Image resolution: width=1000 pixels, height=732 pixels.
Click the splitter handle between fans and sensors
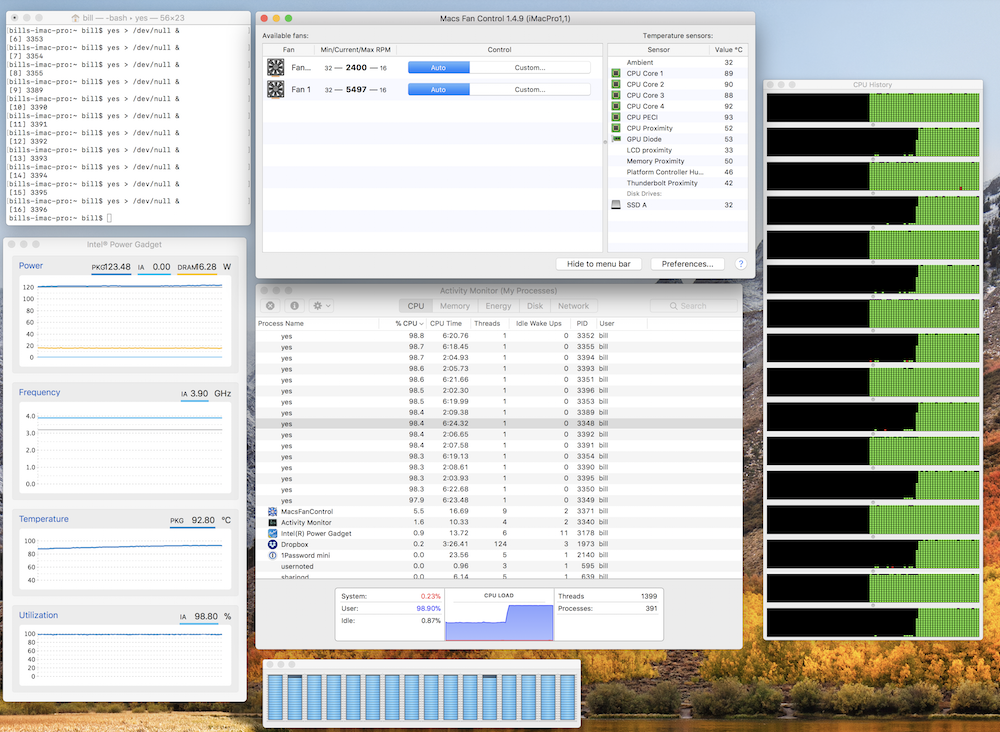pos(604,141)
